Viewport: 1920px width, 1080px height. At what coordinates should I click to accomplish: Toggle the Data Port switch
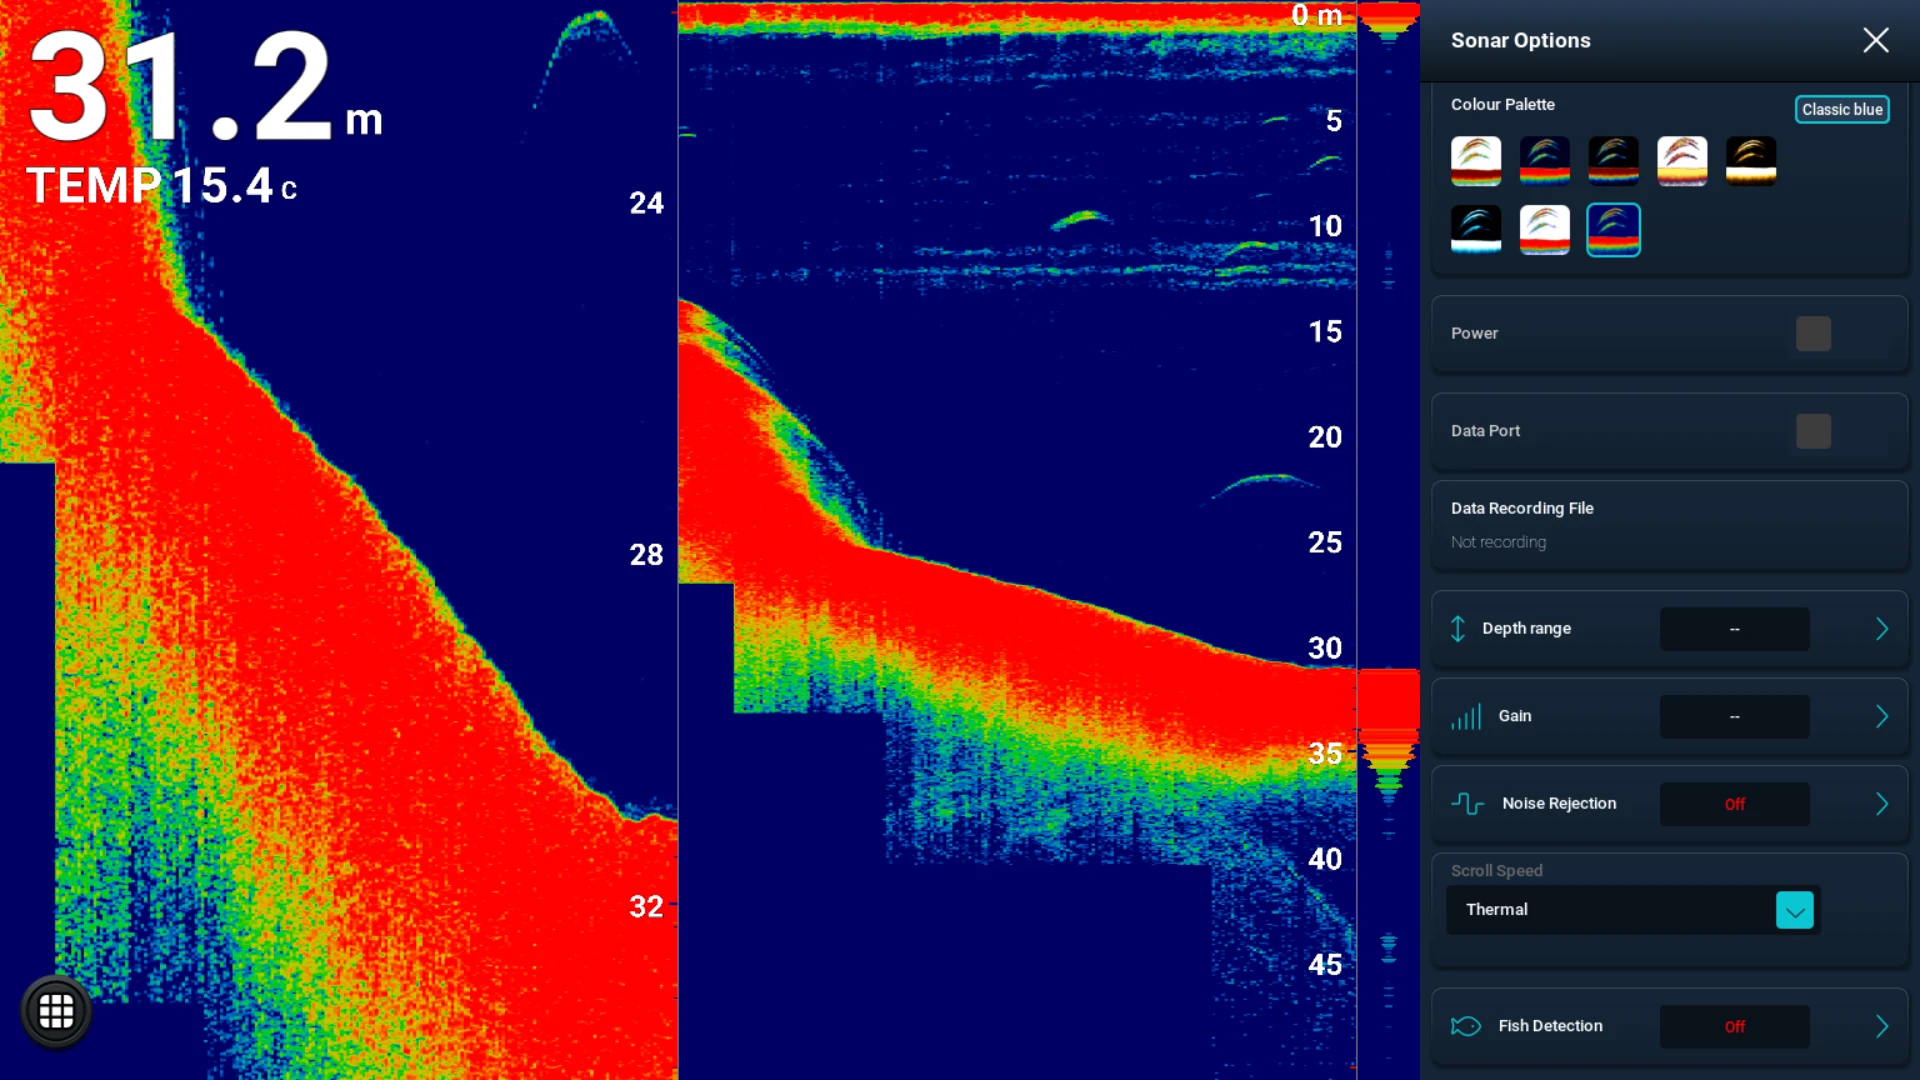tap(1813, 431)
